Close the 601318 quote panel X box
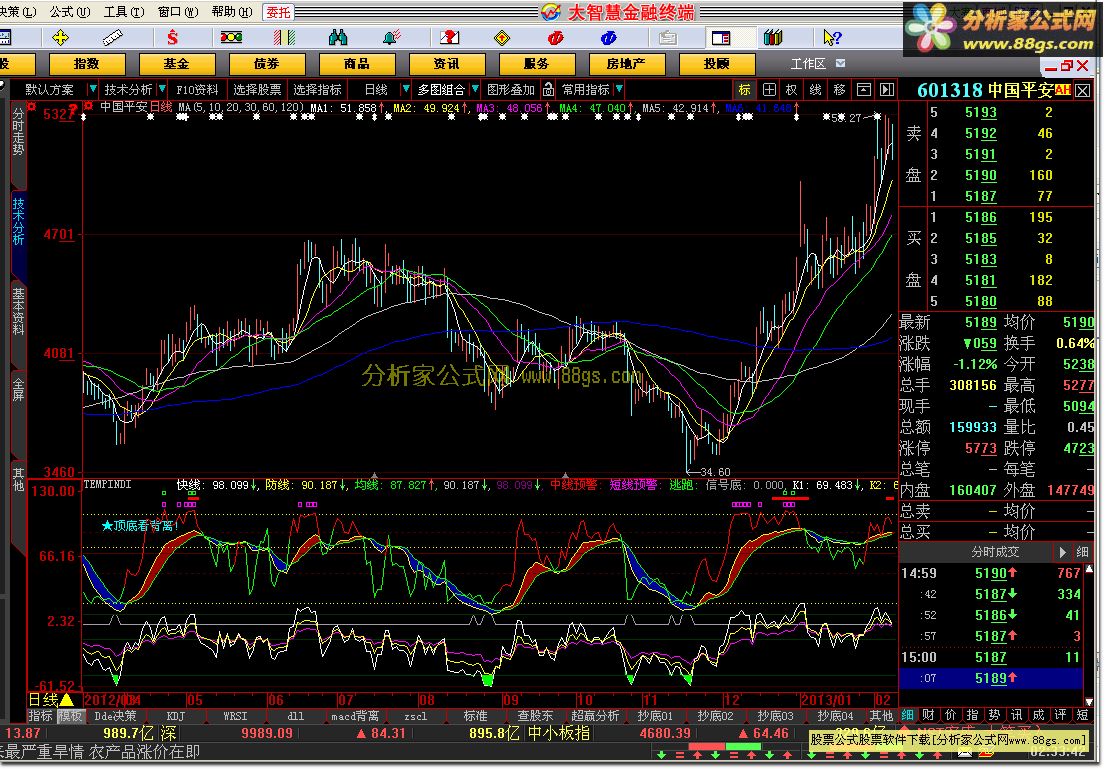Viewport: 1105px width, 769px height. tap(1082, 90)
